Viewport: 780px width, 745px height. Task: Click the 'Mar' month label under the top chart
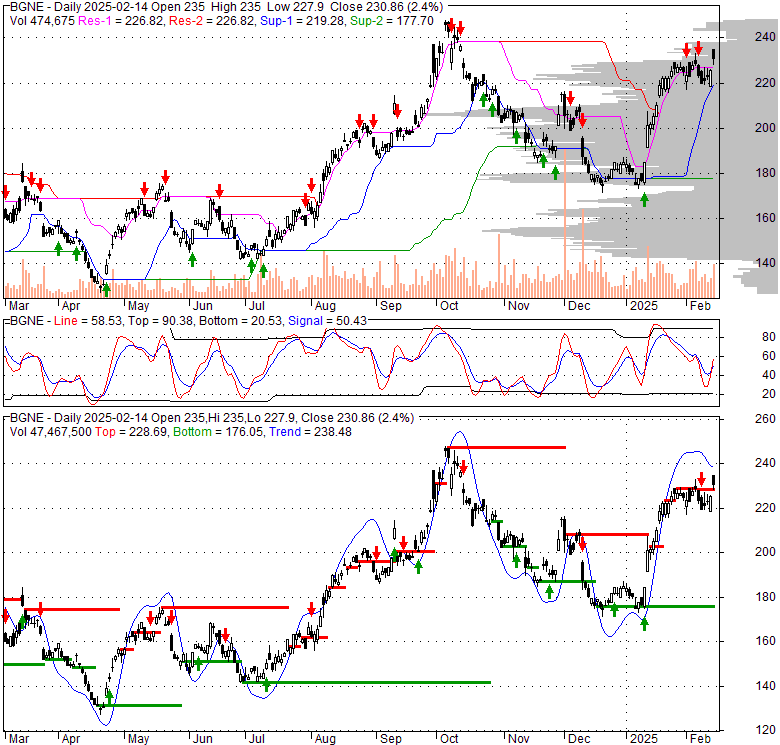(19, 306)
